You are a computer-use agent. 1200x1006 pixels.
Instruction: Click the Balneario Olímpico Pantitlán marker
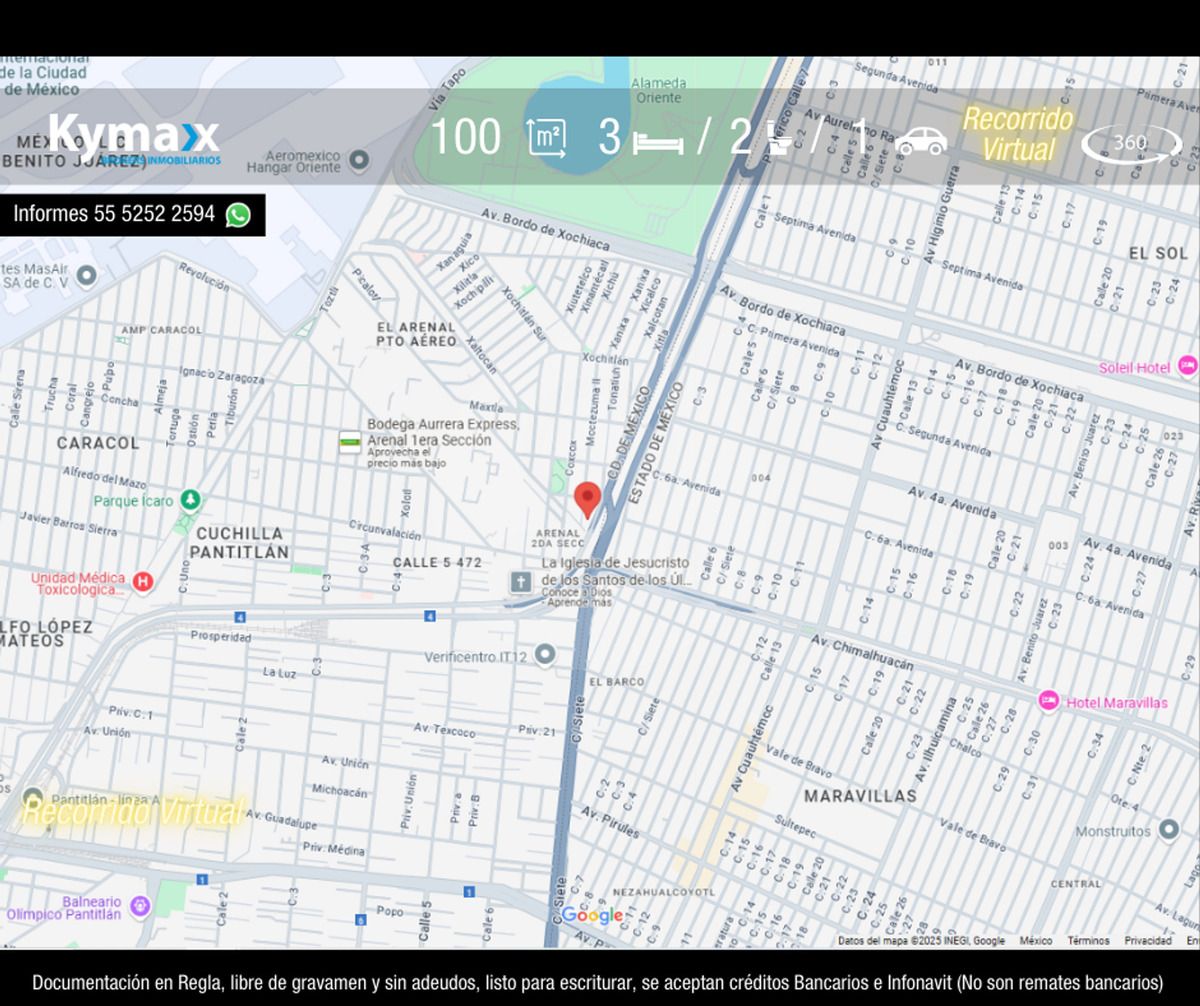pos(138,906)
